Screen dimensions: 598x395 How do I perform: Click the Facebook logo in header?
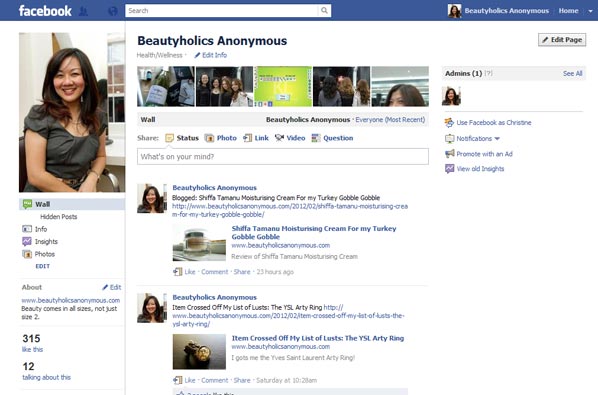tap(45, 11)
